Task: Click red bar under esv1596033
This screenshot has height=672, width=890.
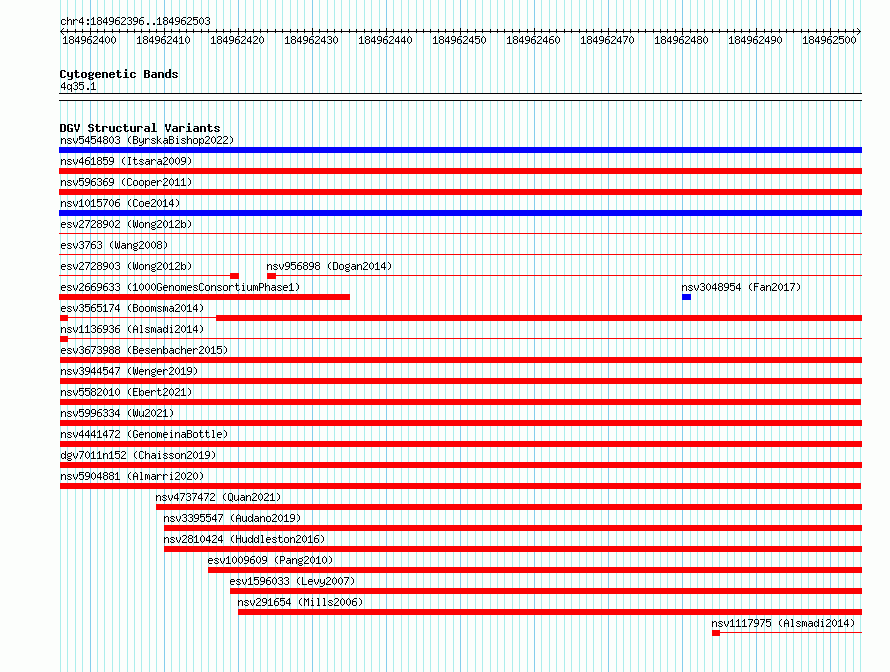Action: (x=546, y=591)
